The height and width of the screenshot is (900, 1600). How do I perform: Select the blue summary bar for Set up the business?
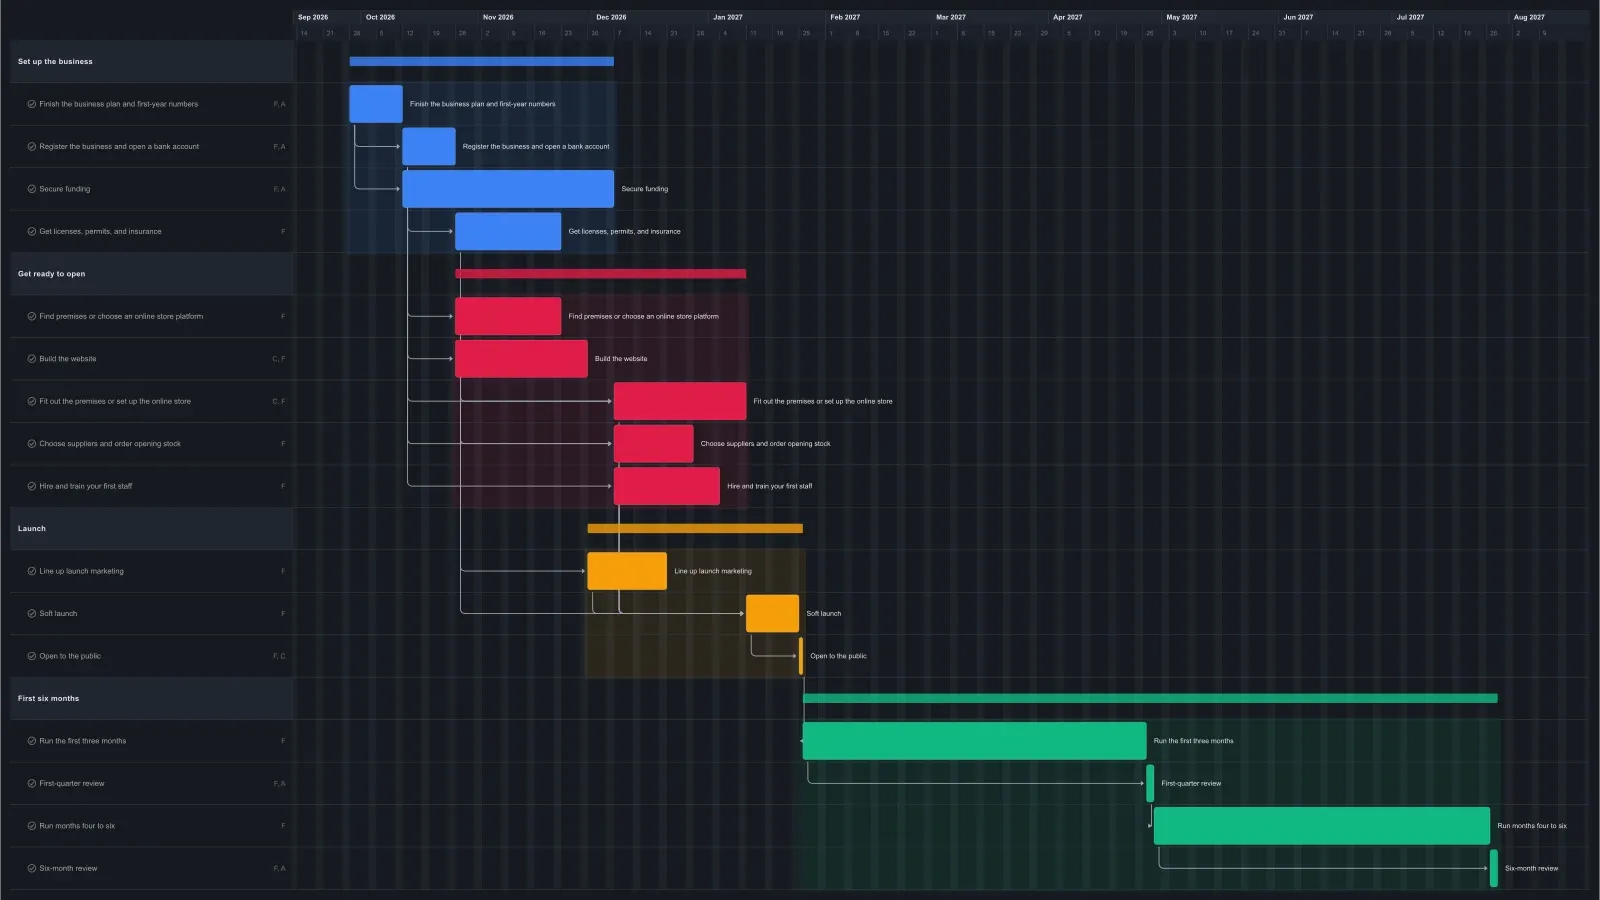[x=481, y=62]
